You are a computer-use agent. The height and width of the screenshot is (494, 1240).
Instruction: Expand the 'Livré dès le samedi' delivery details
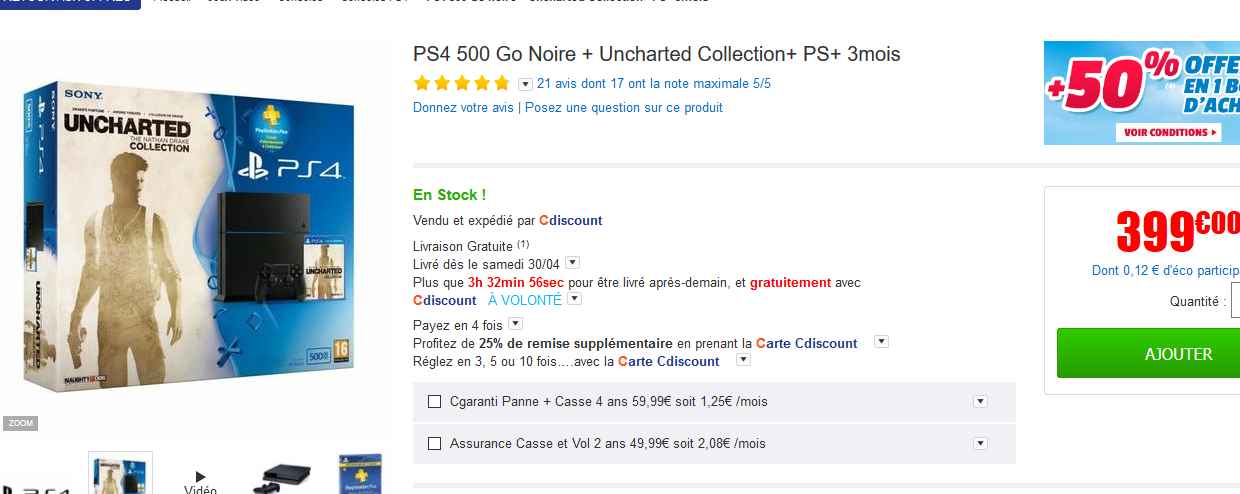pos(572,263)
